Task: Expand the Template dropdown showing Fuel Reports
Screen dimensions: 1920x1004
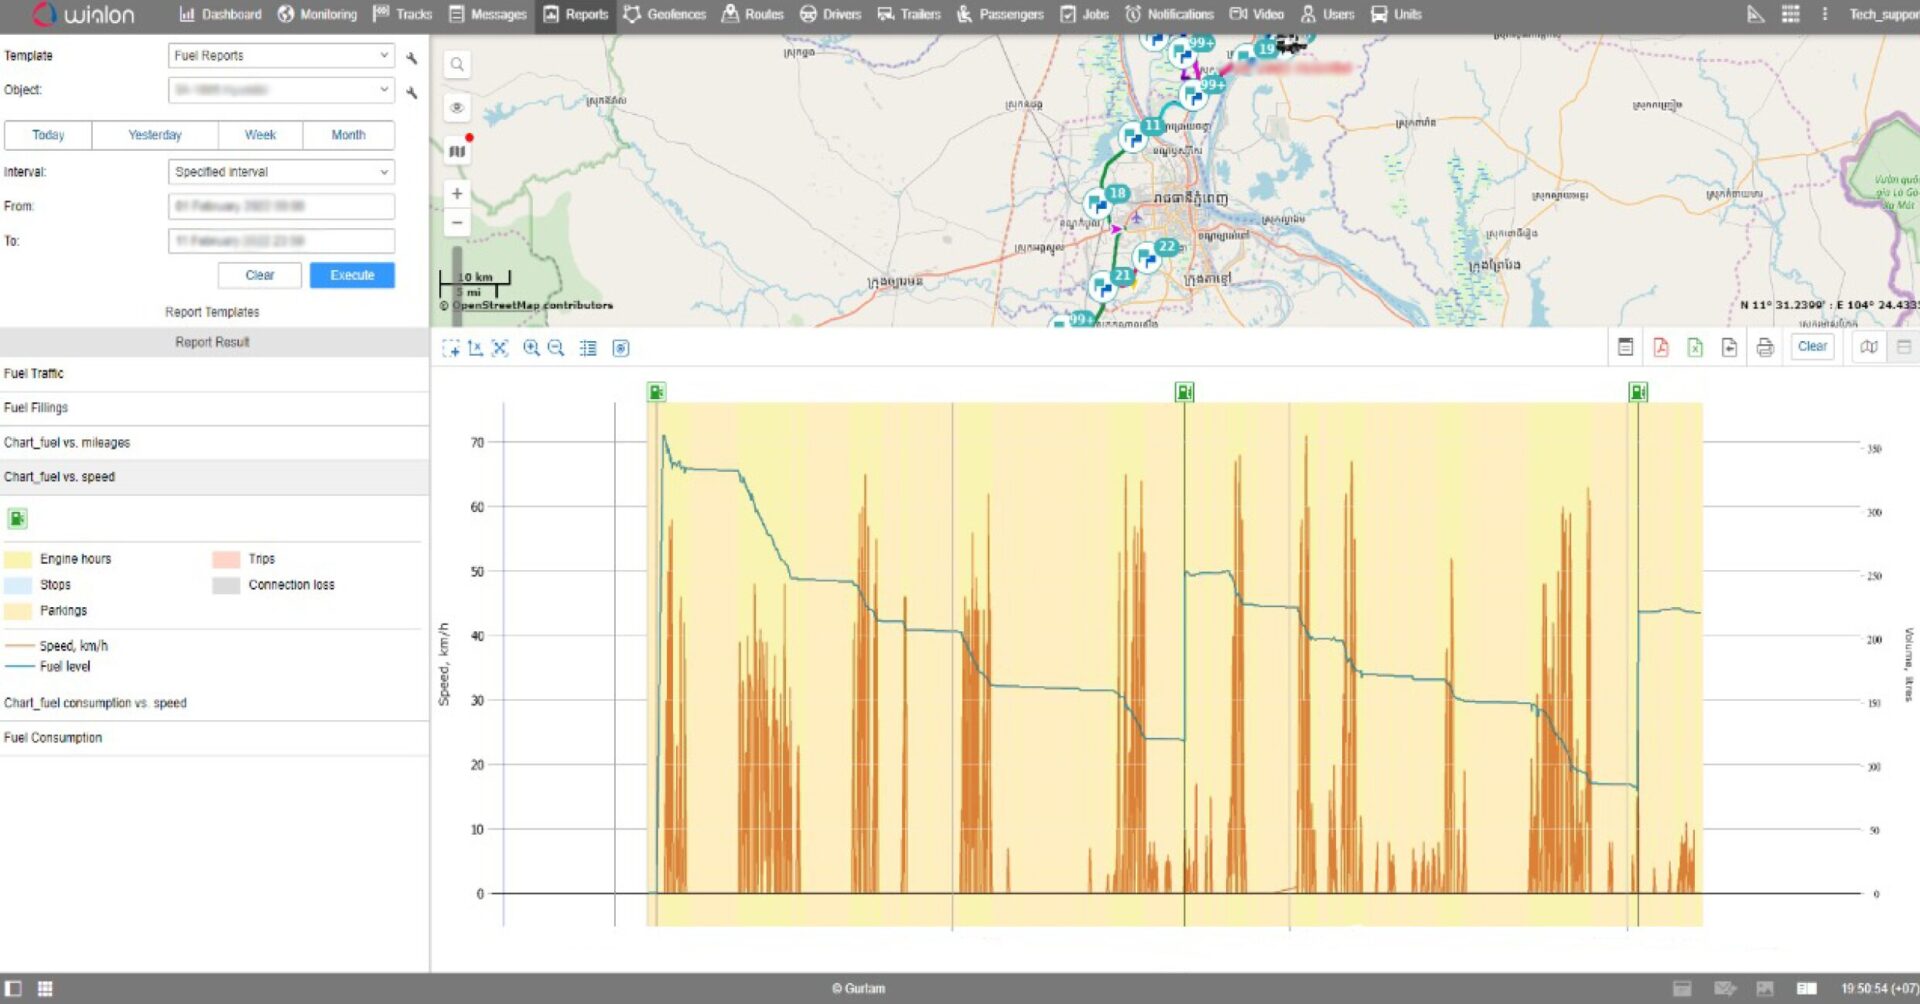Action: [x=281, y=56]
